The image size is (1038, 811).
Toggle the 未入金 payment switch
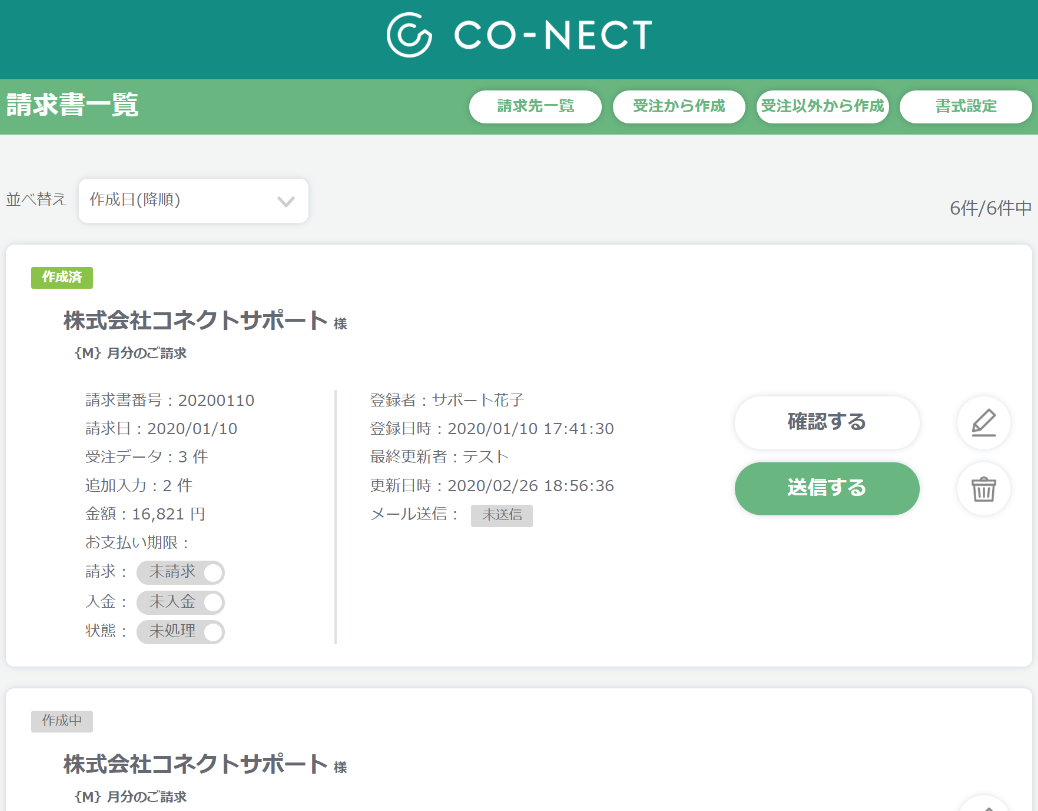181,602
